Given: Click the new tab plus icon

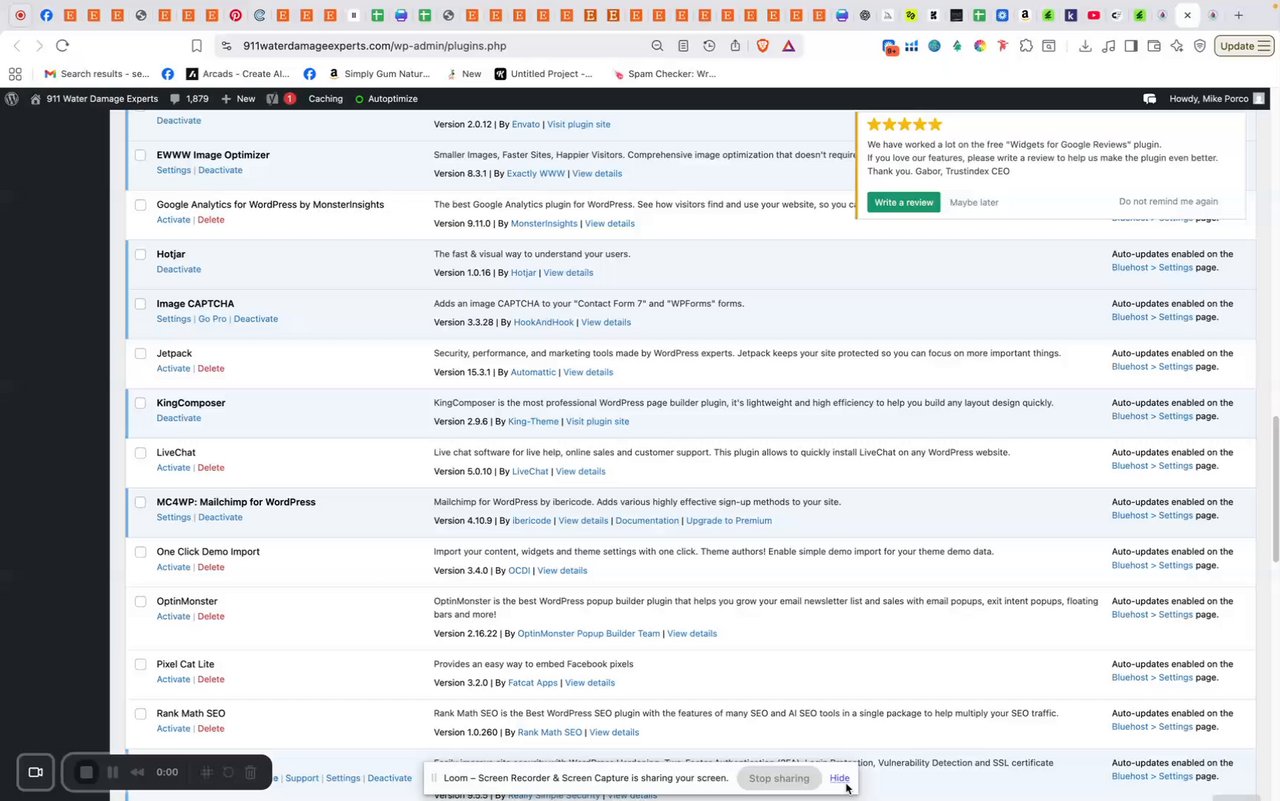Looking at the screenshot, I should (1238, 16).
